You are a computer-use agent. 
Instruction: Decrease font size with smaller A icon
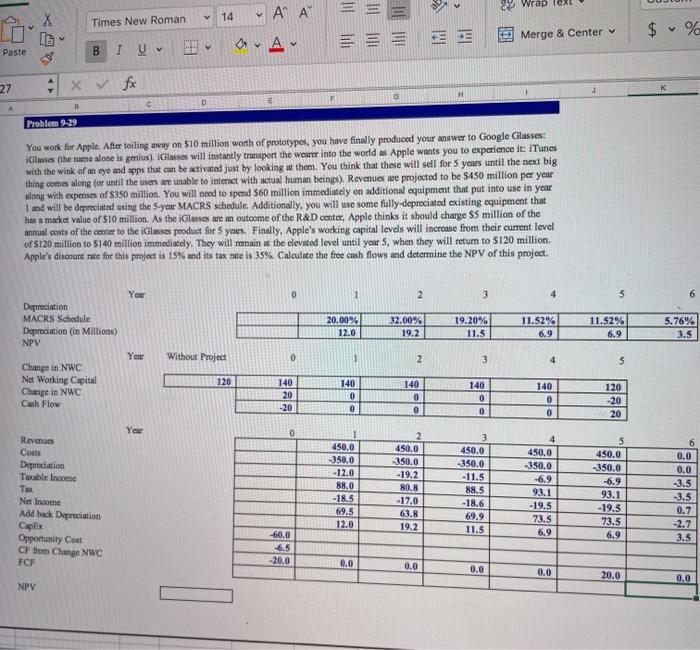[x=304, y=12]
